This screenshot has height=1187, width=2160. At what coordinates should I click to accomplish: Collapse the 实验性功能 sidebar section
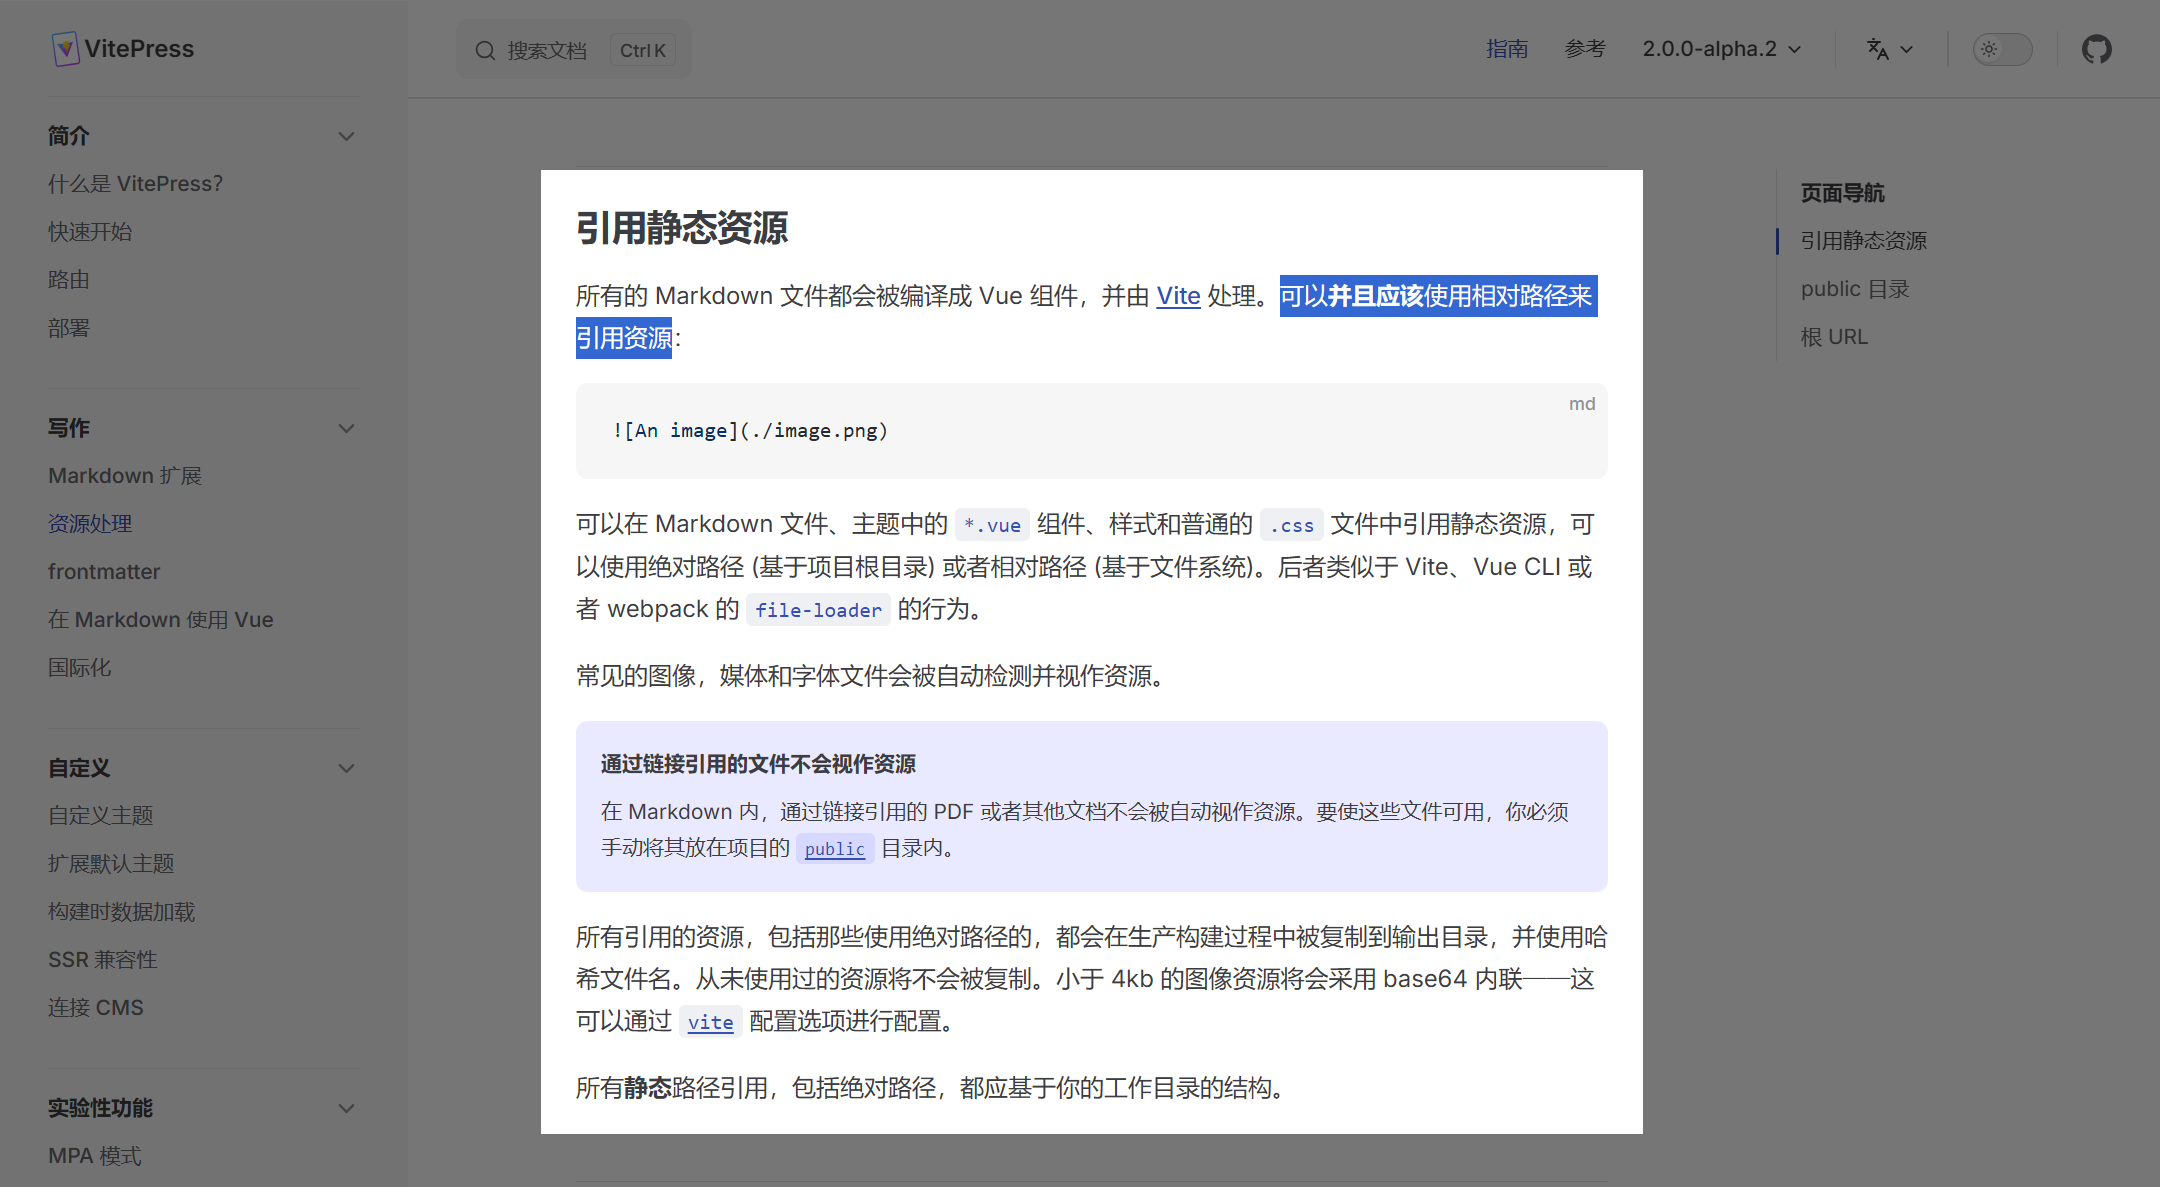pos(346,1108)
